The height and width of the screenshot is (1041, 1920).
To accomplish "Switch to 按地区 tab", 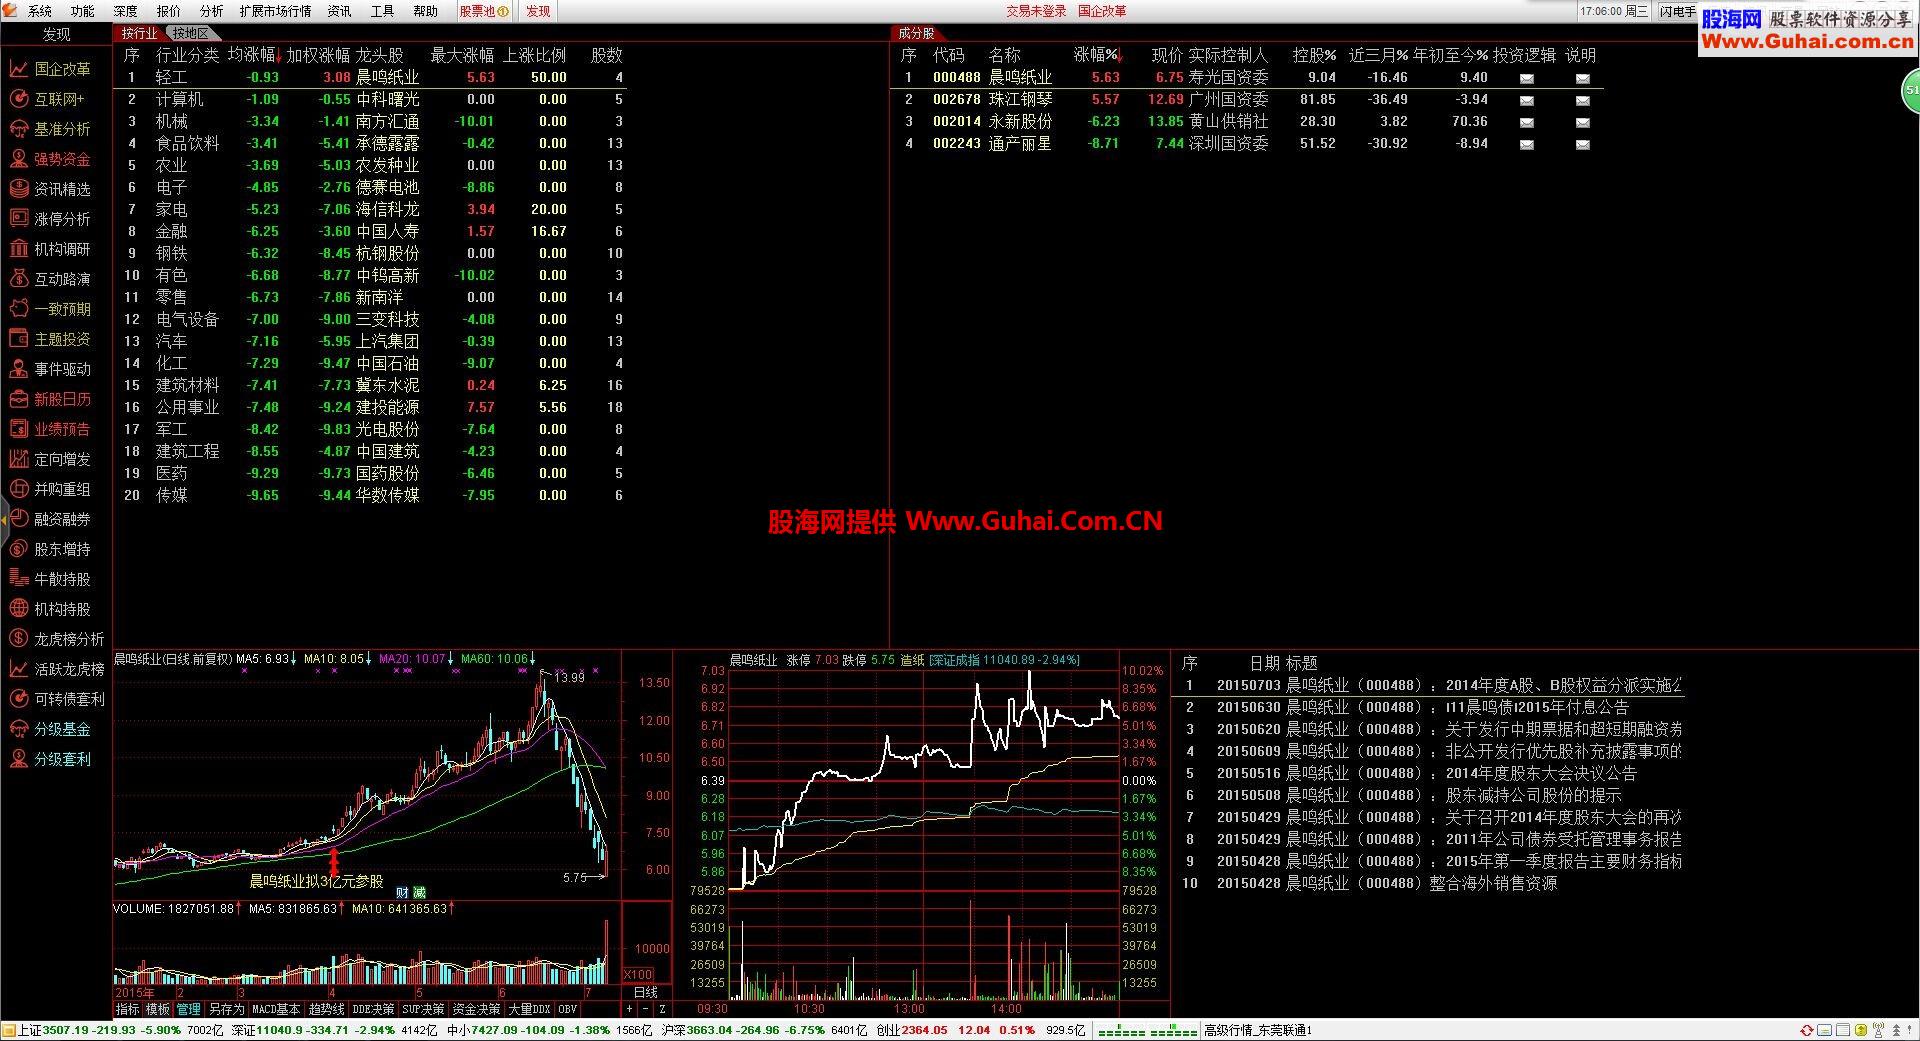I will click(x=190, y=33).
